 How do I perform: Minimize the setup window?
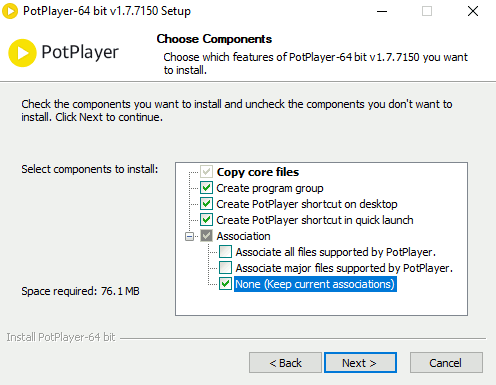[382, 11]
